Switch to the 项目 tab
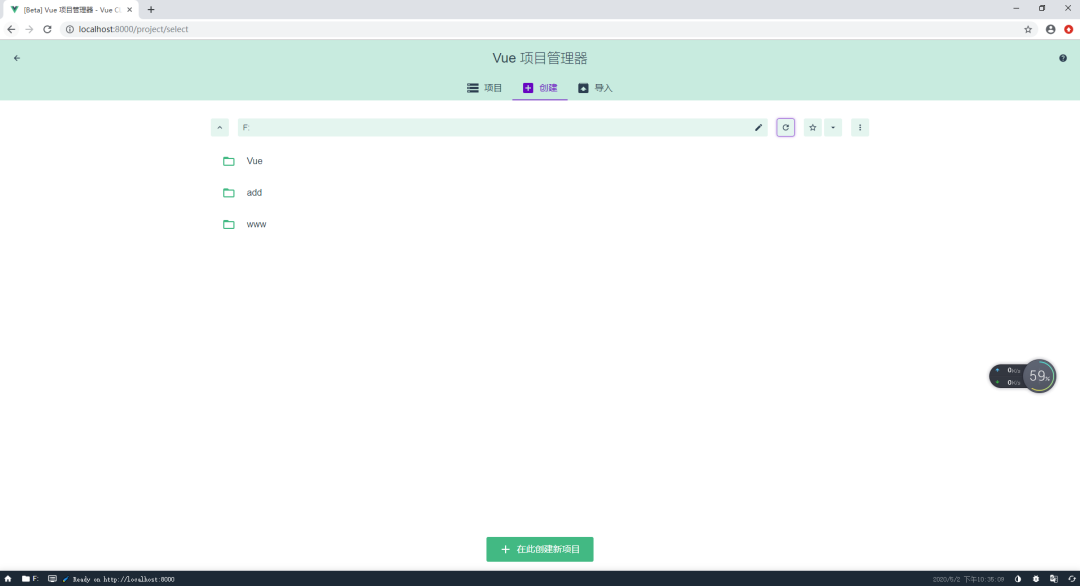 485,88
